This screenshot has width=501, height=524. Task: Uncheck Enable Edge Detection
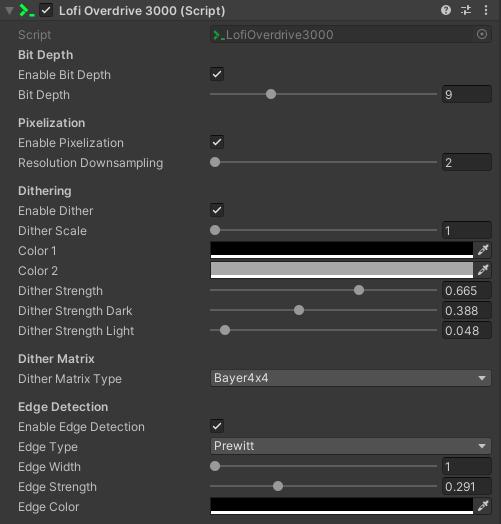[x=217, y=426]
